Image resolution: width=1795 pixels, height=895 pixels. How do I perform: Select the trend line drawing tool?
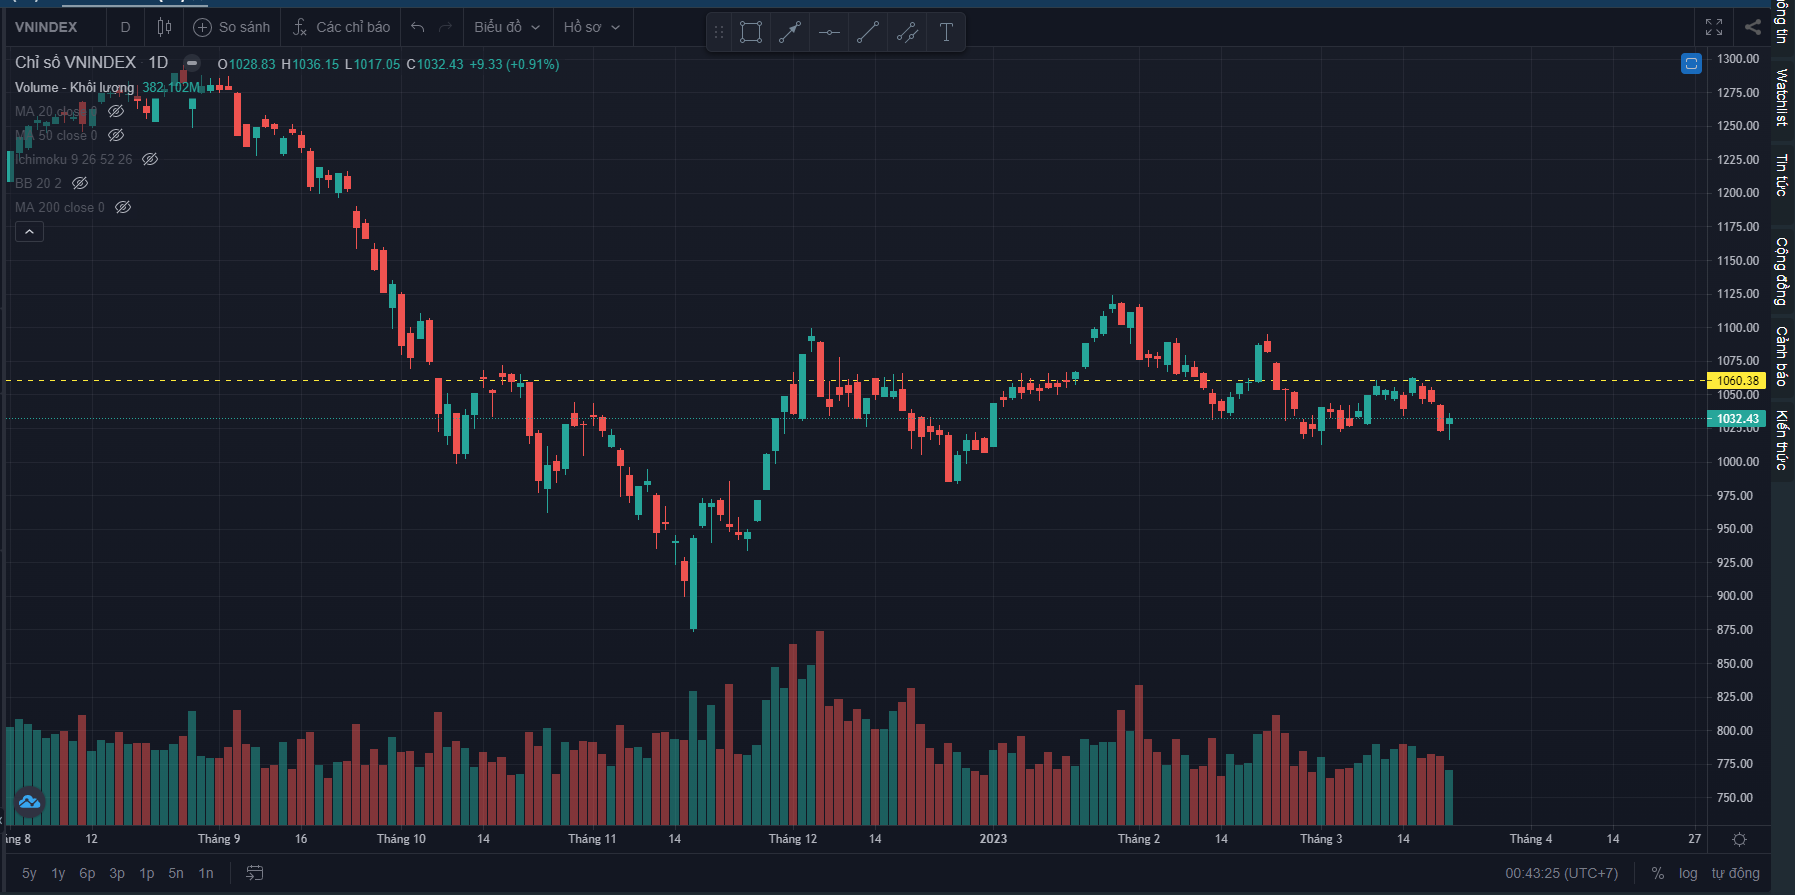click(x=868, y=32)
